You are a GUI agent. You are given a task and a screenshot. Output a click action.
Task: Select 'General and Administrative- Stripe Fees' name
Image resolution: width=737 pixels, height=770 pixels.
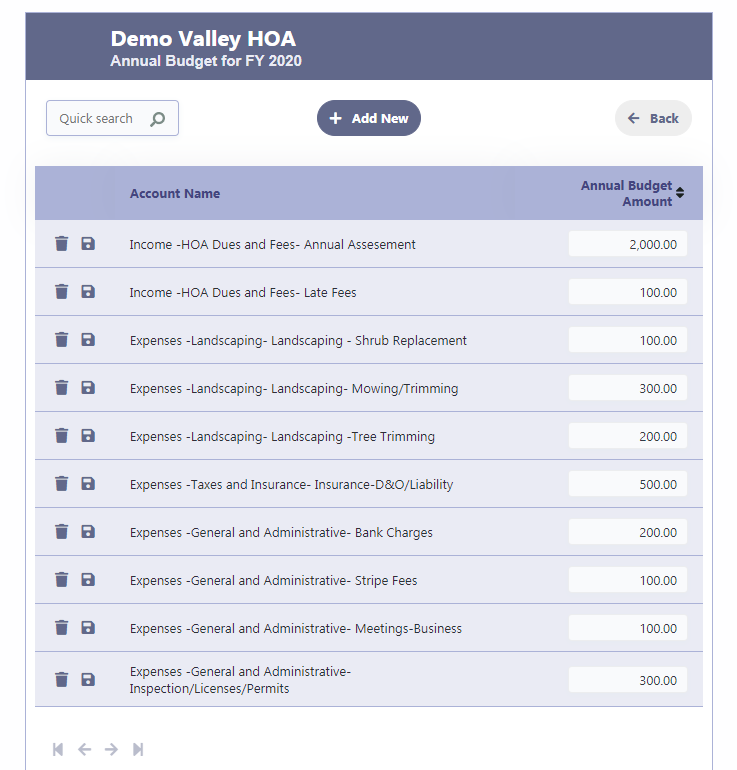(x=304, y=581)
